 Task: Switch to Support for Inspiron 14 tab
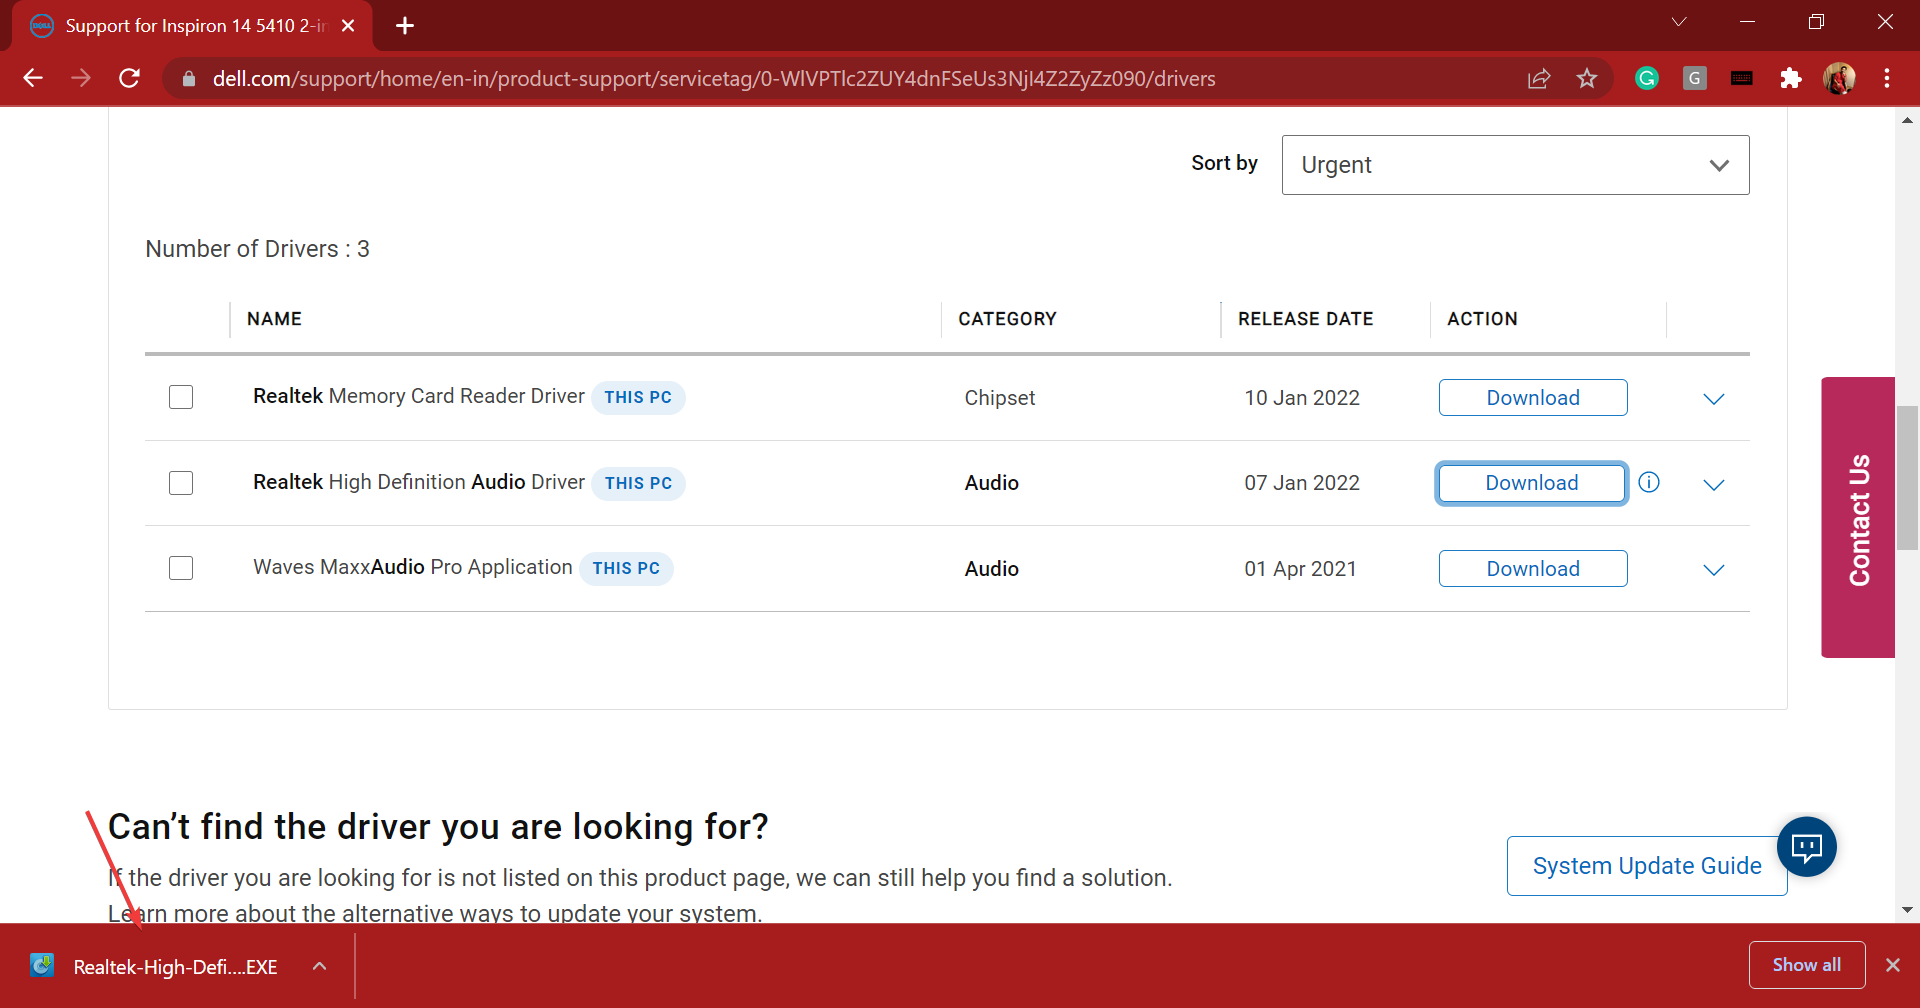(193, 26)
